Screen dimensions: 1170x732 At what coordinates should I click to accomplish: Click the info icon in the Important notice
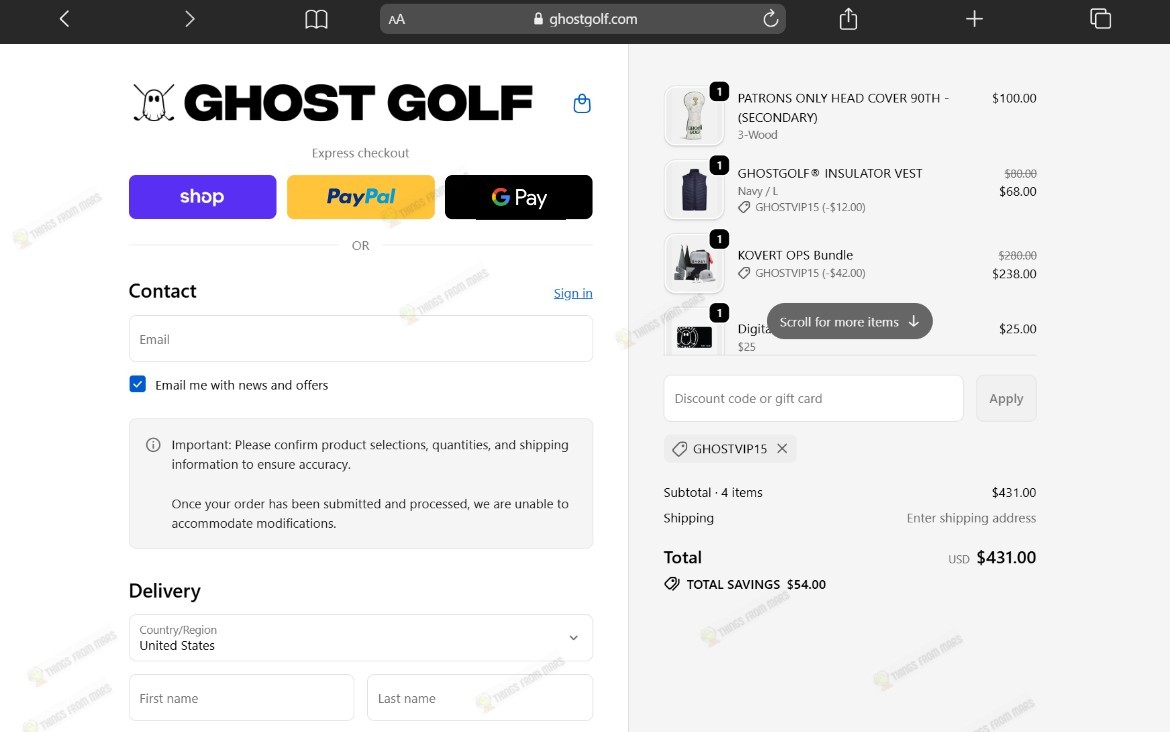pos(153,445)
